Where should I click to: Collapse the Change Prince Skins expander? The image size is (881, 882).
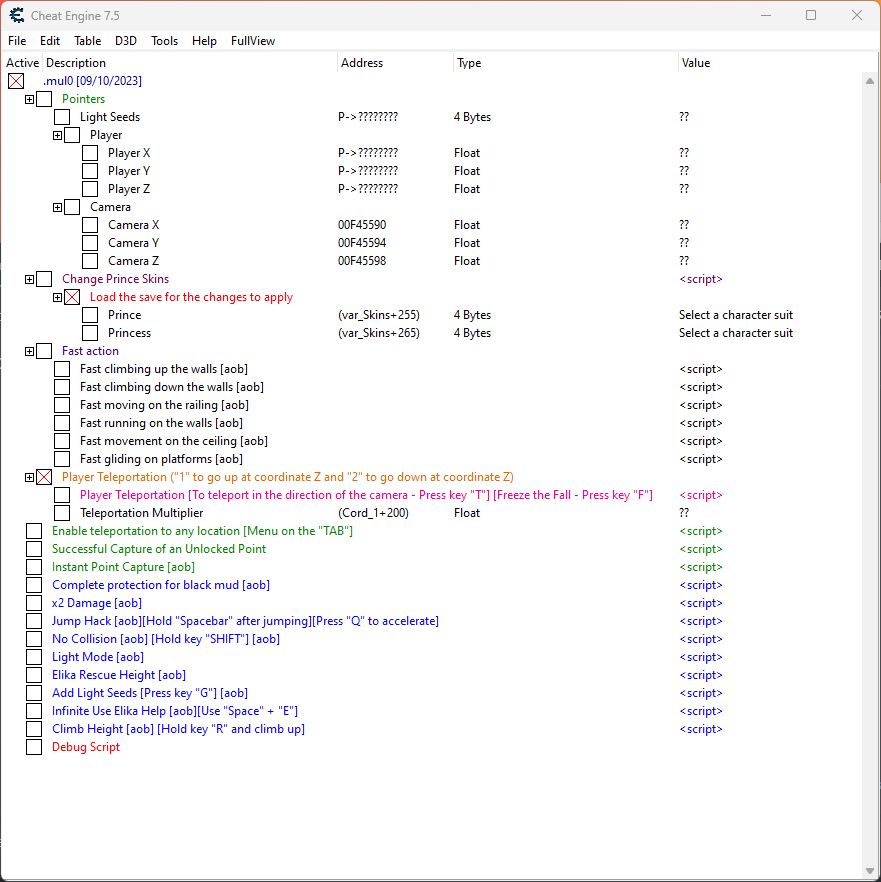[x=30, y=279]
